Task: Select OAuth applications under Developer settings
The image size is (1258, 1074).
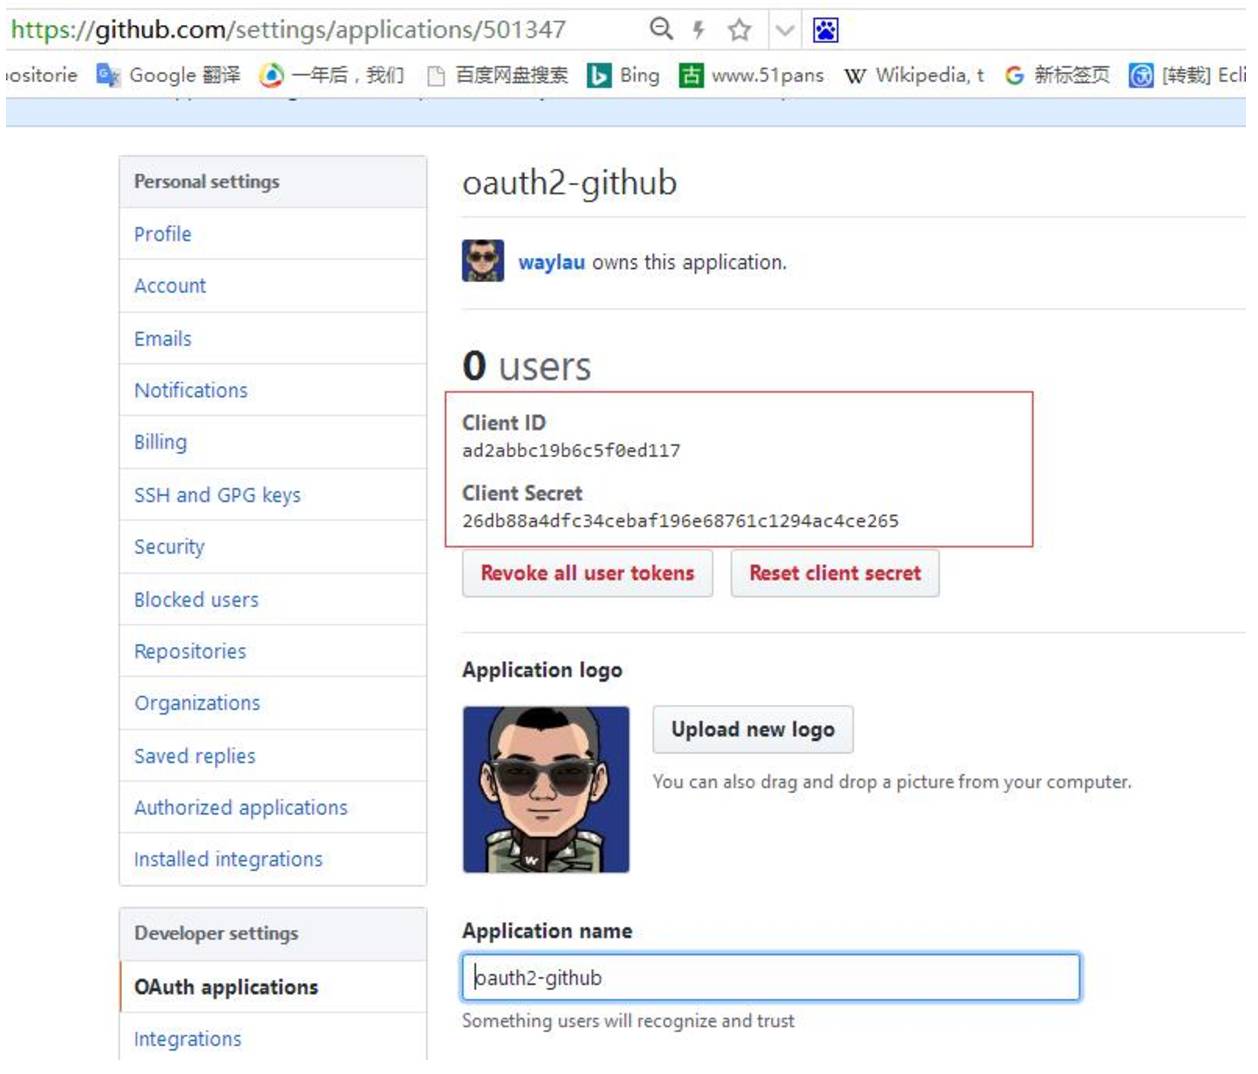Action: [x=224, y=986]
